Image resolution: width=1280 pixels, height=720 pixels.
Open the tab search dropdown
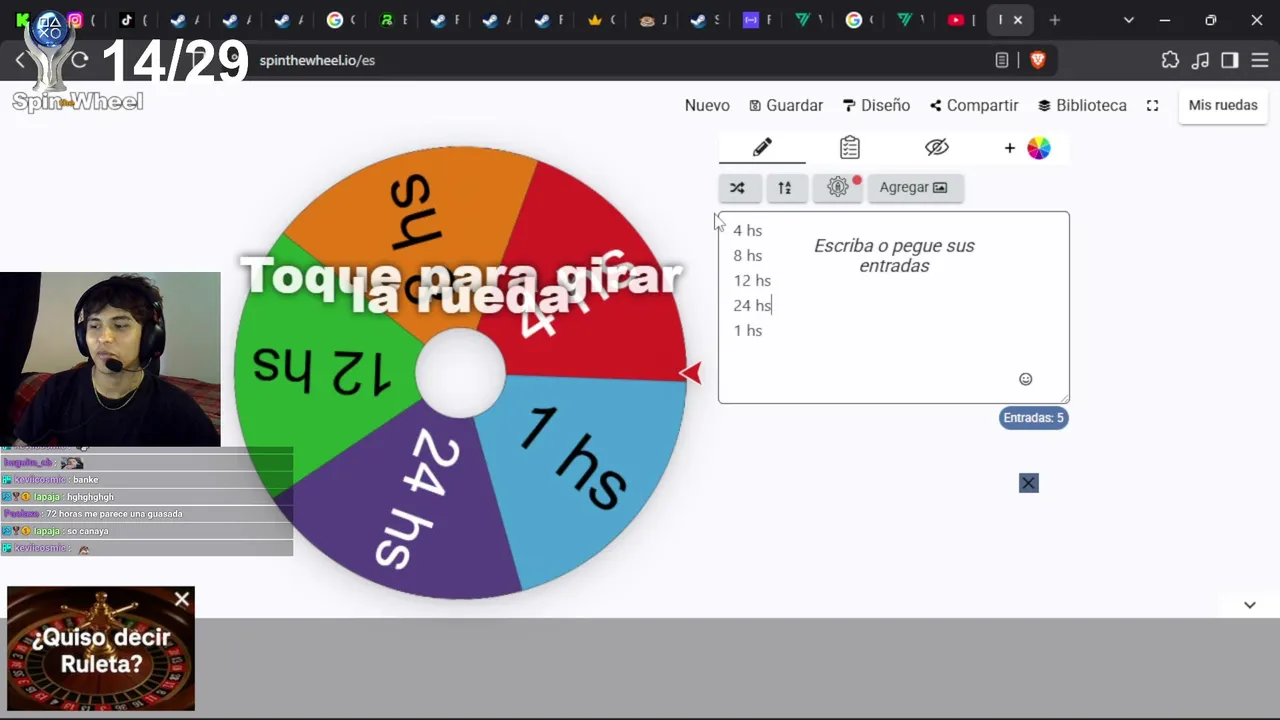pos(1129,20)
